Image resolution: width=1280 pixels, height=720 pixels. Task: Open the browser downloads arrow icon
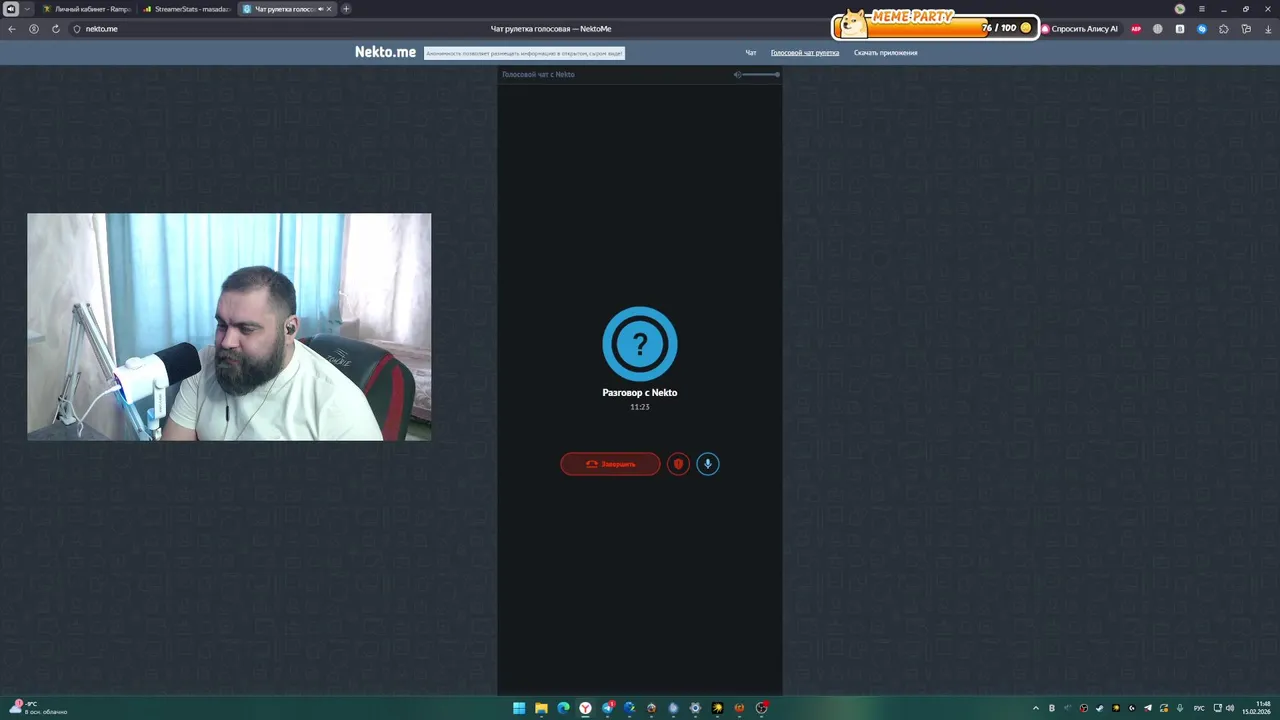coord(1267,29)
